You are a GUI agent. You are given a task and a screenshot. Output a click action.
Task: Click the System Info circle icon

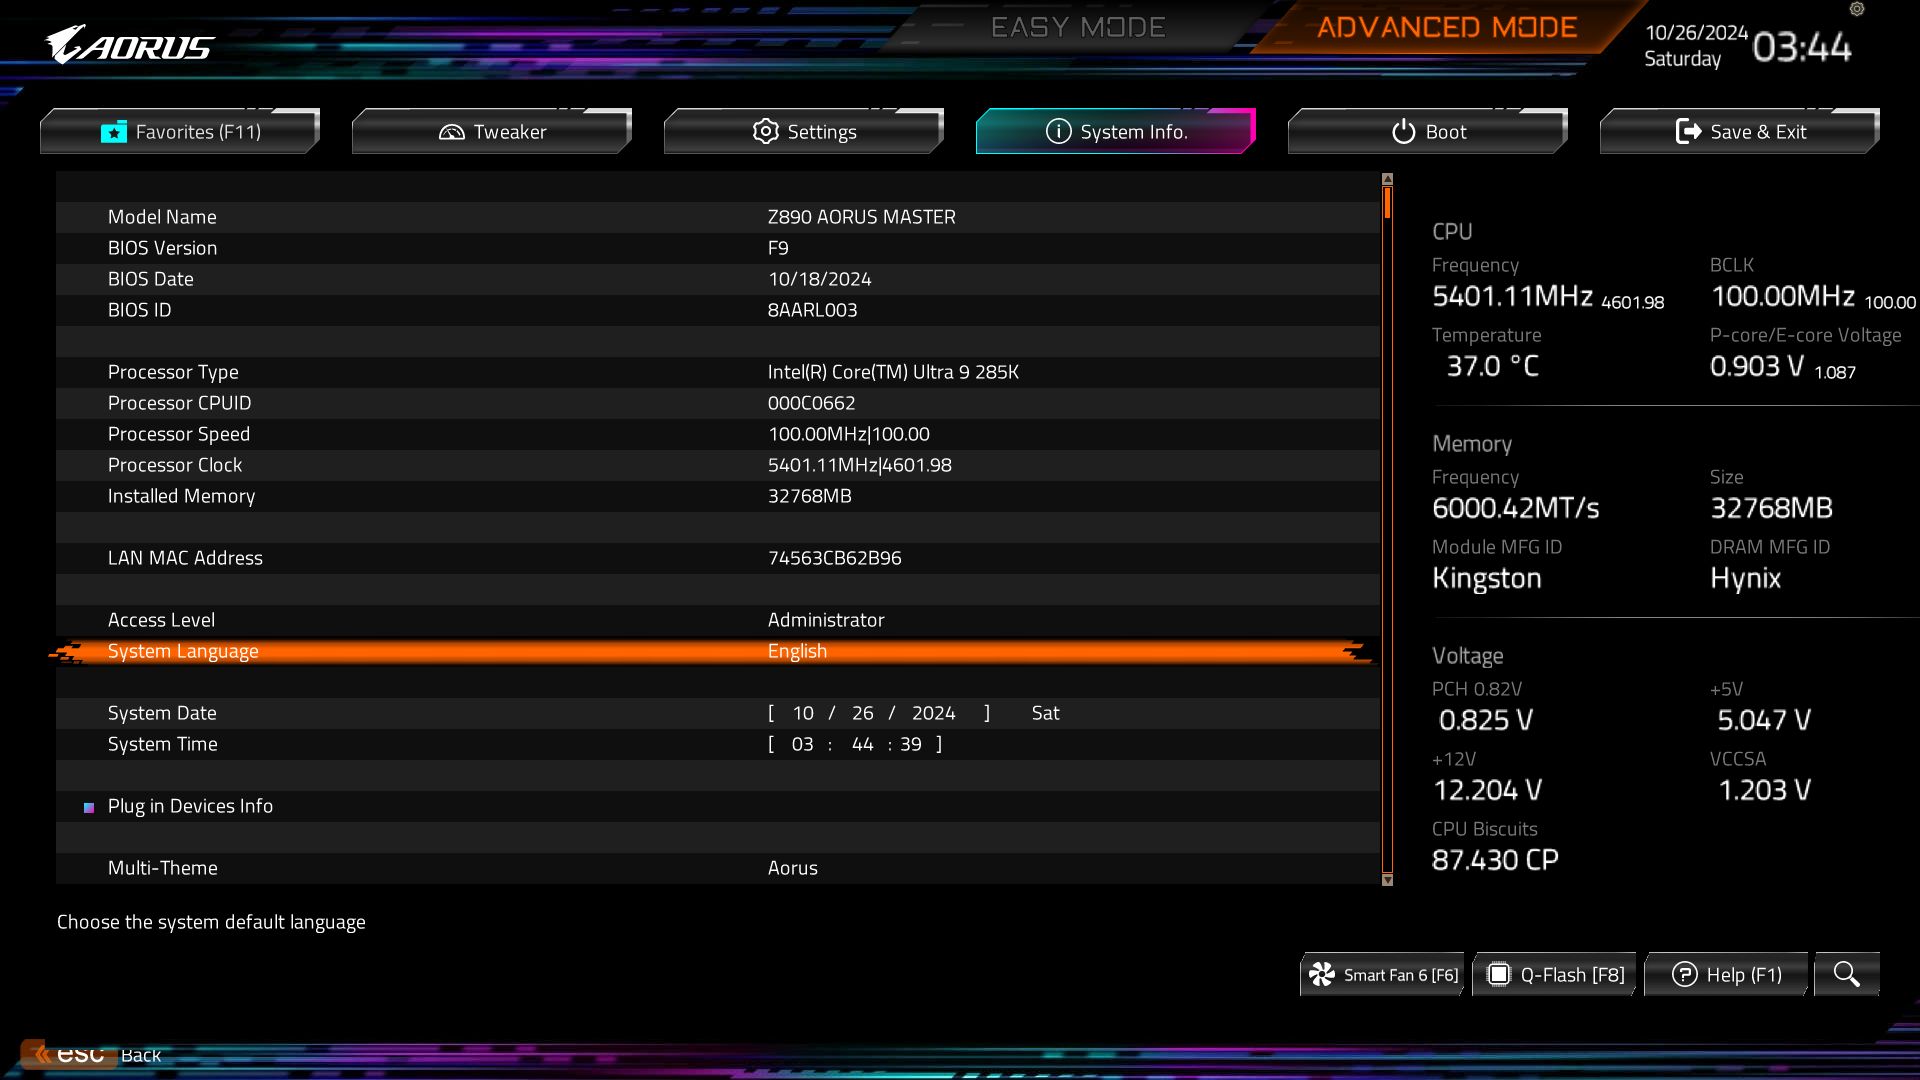(1059, 131)
